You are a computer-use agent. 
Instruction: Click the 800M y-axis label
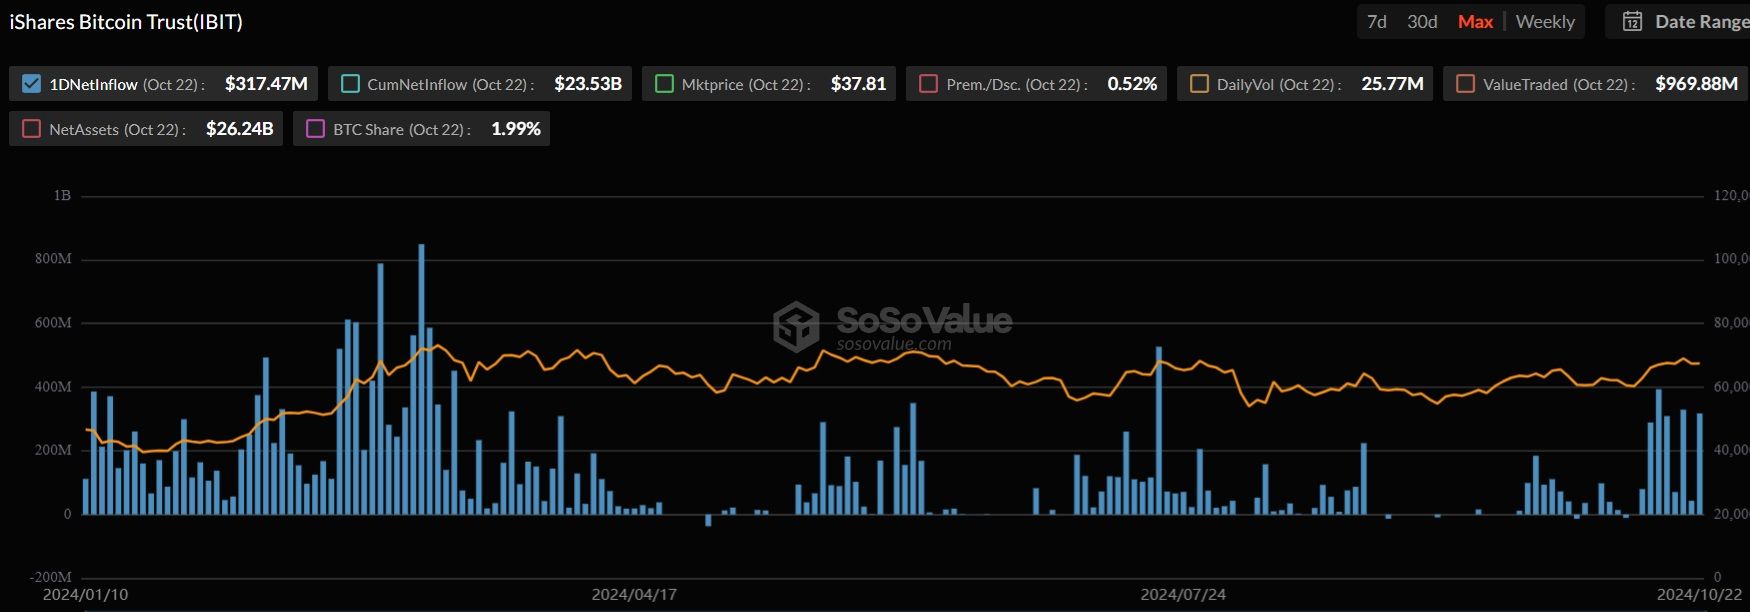[x=53, y=259]
